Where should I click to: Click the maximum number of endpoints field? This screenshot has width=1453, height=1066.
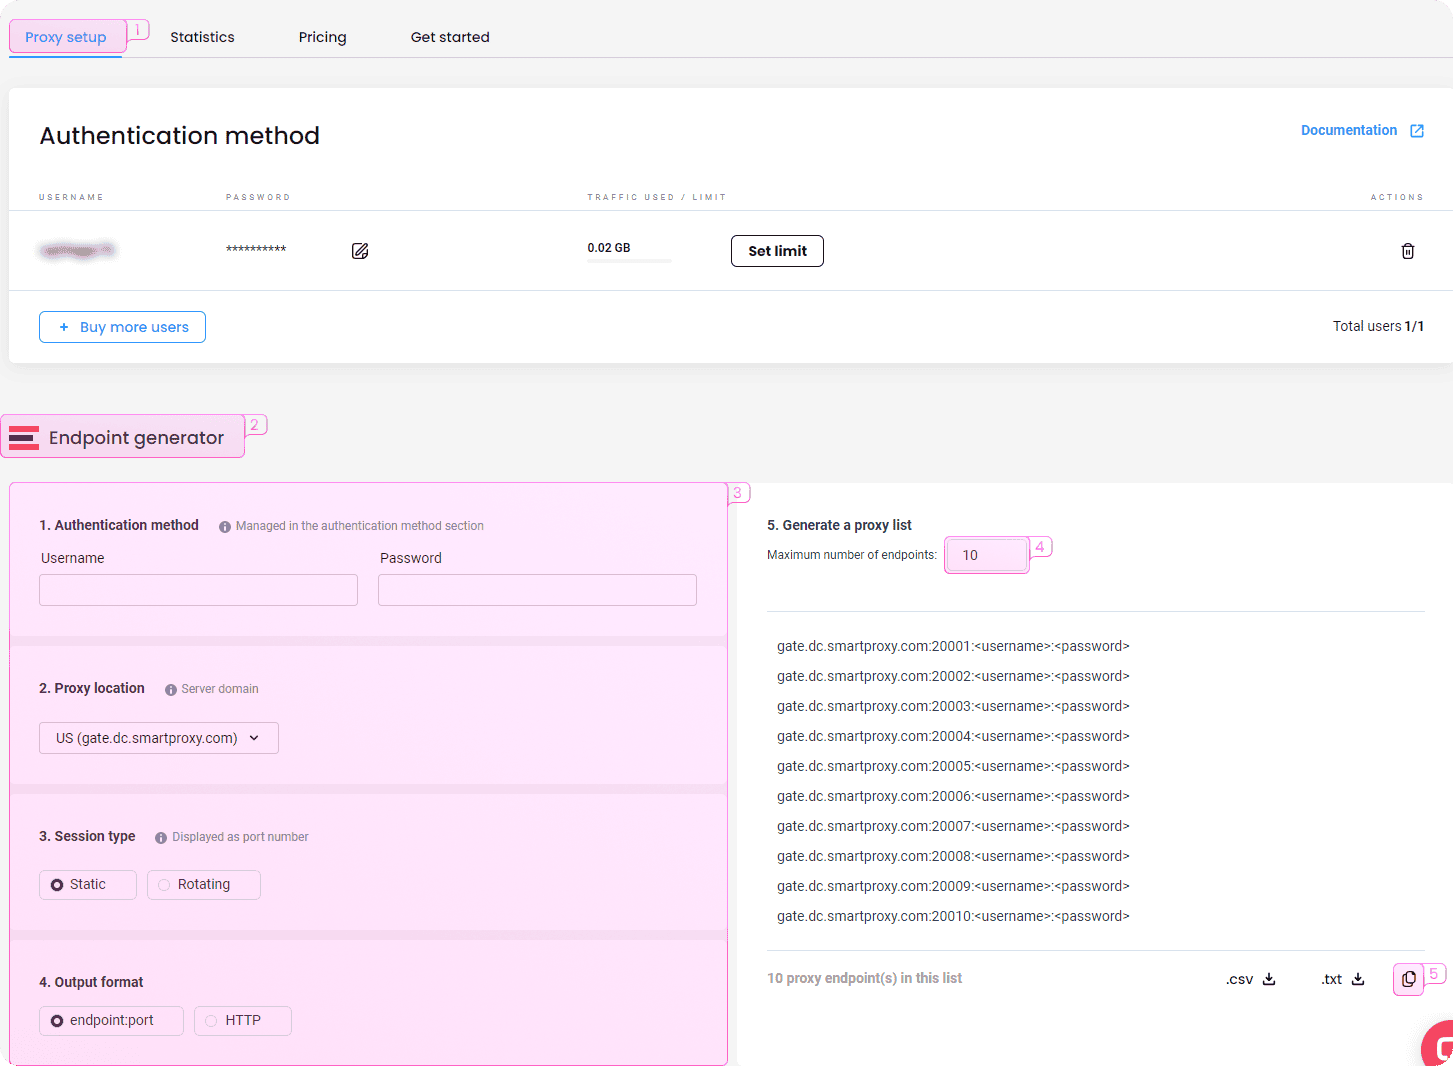pyautogui.click(x=987, y=555)
